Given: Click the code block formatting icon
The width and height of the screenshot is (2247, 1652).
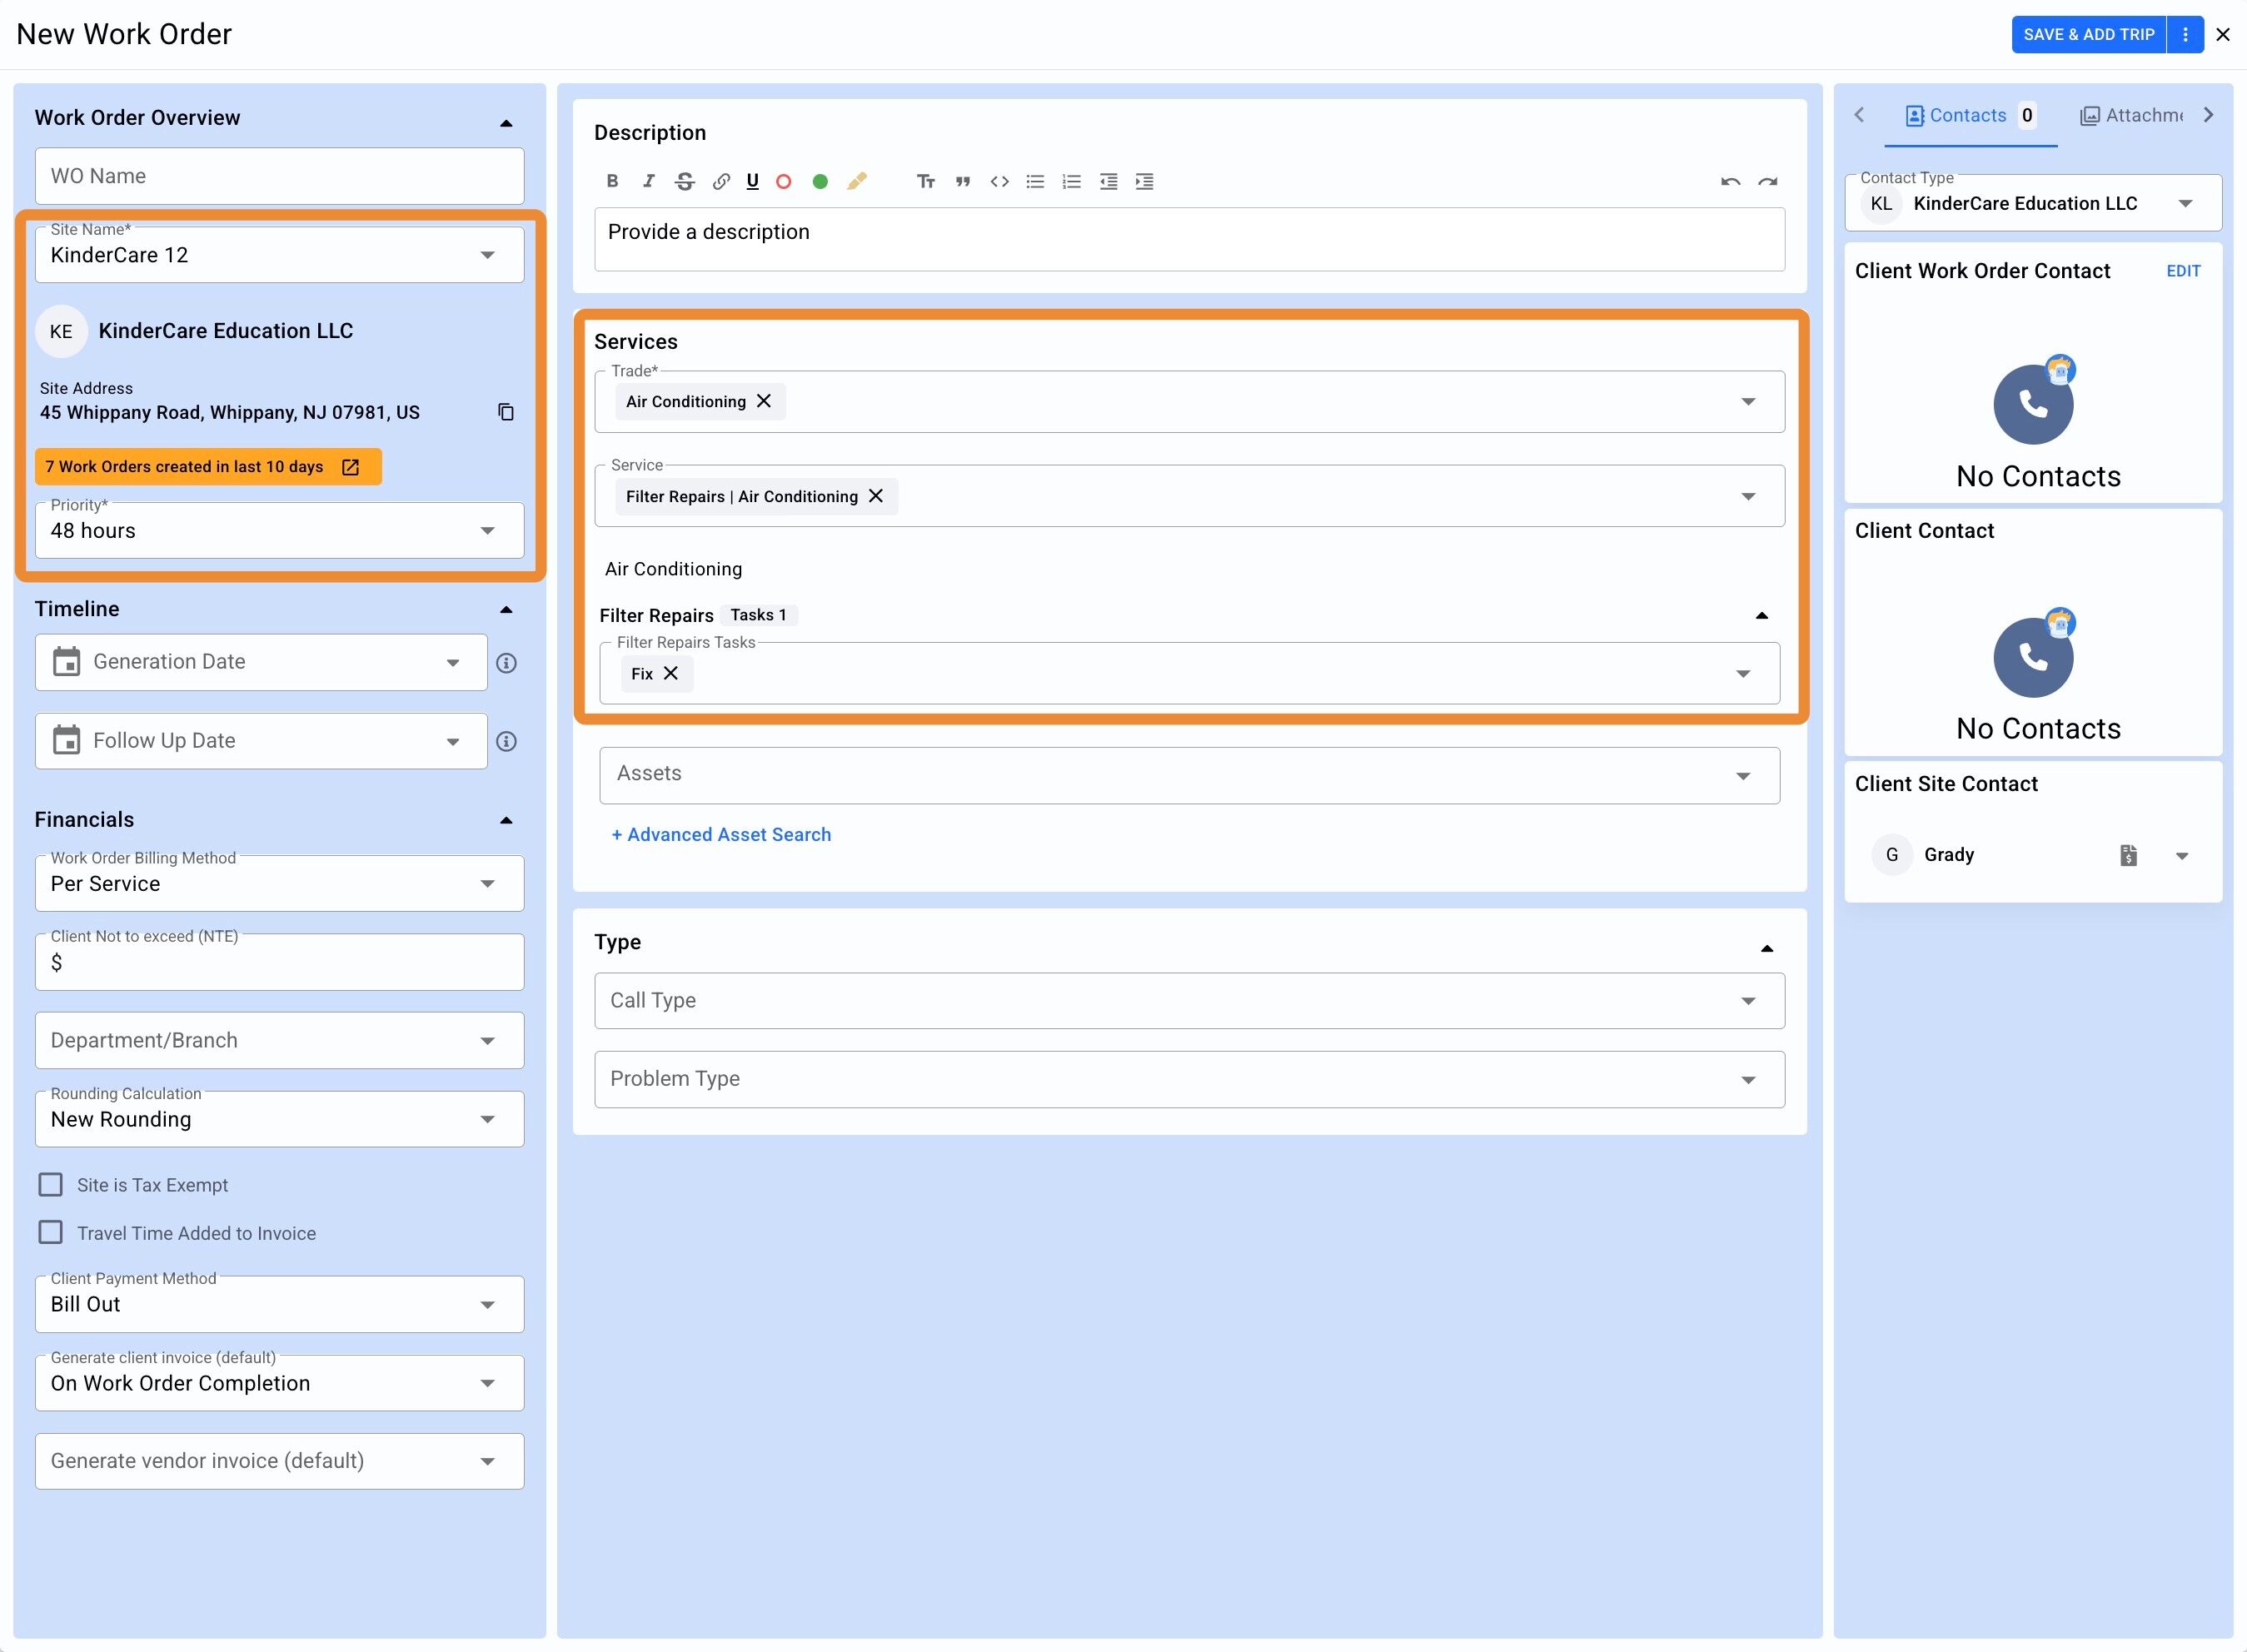Looking at the screenshot, I should click(x=999, y=181).
